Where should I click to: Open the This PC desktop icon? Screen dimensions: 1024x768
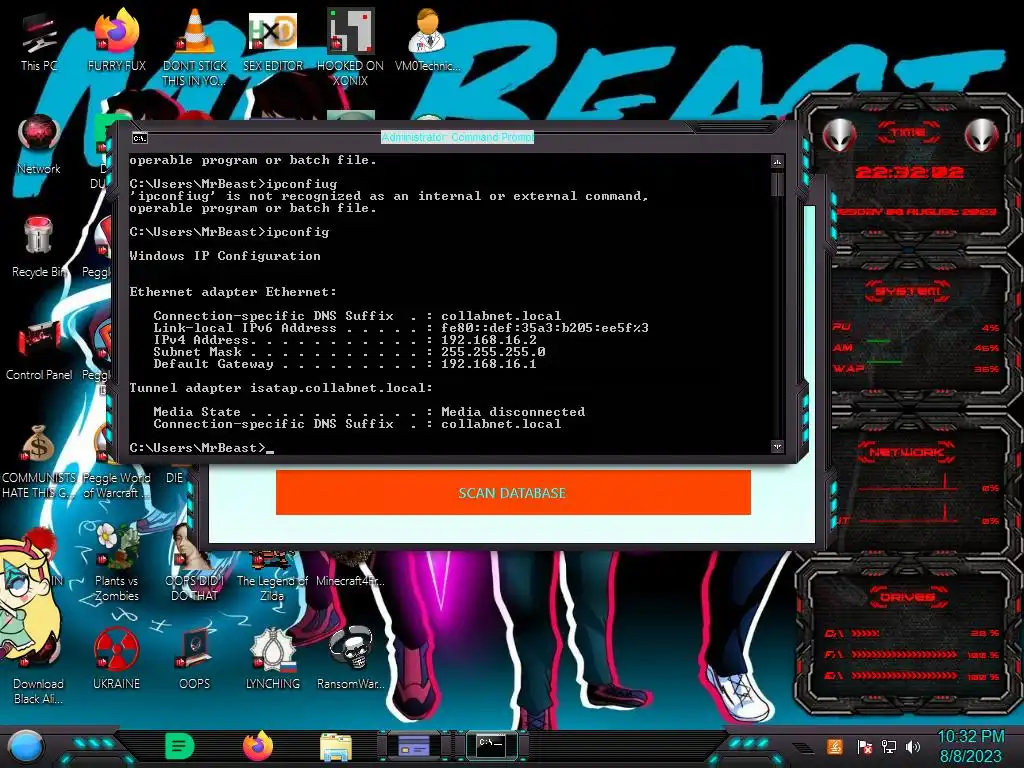pyautogui.click(x=39, y=42)
